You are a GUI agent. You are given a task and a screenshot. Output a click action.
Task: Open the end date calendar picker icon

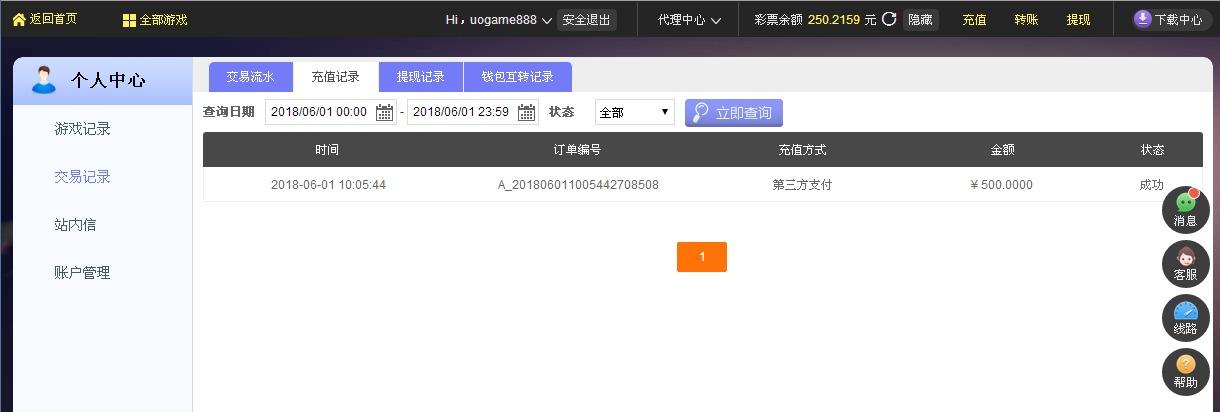point(527,112)
